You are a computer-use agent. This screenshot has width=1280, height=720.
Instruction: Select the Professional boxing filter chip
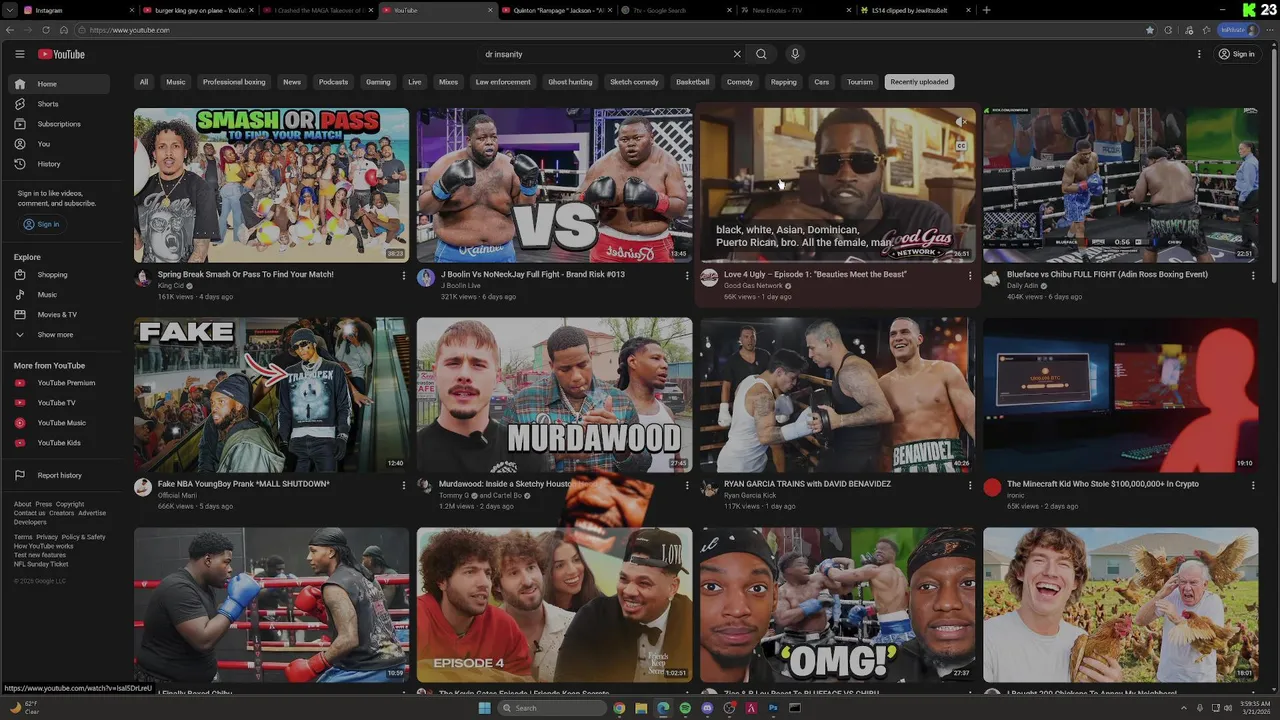click(234, 82)
